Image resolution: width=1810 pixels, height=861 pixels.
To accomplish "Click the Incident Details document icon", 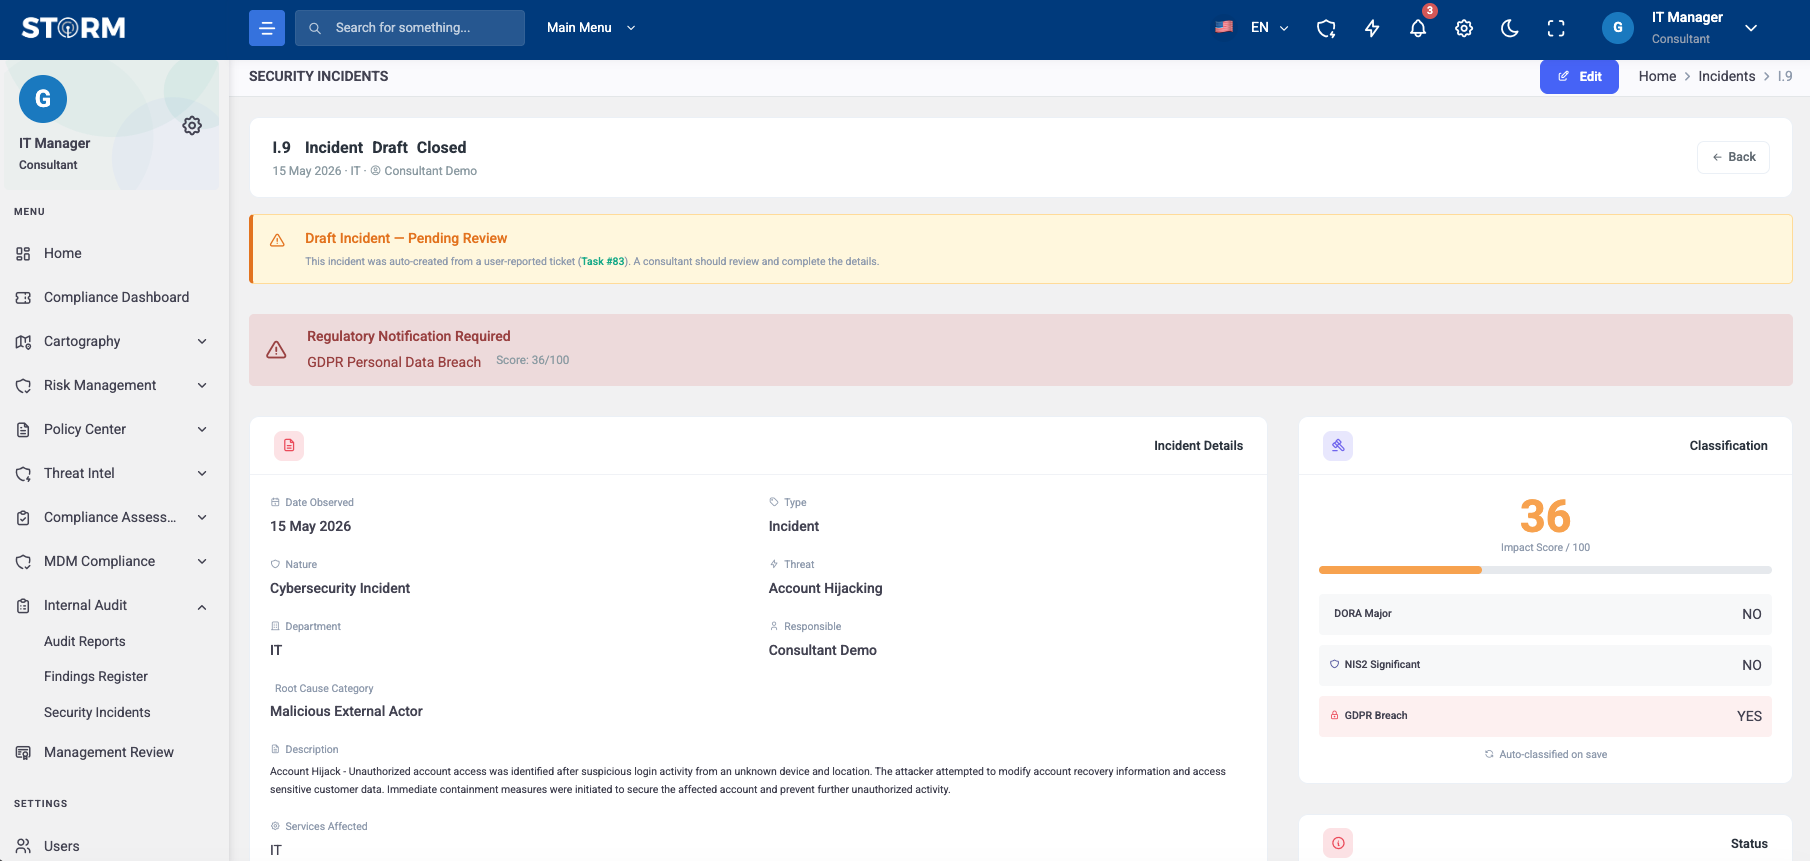I will tap(289, 446).
